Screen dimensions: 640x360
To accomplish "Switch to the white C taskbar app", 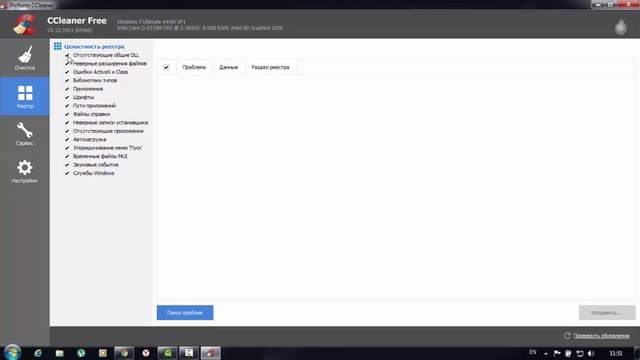I will (189, 353).
